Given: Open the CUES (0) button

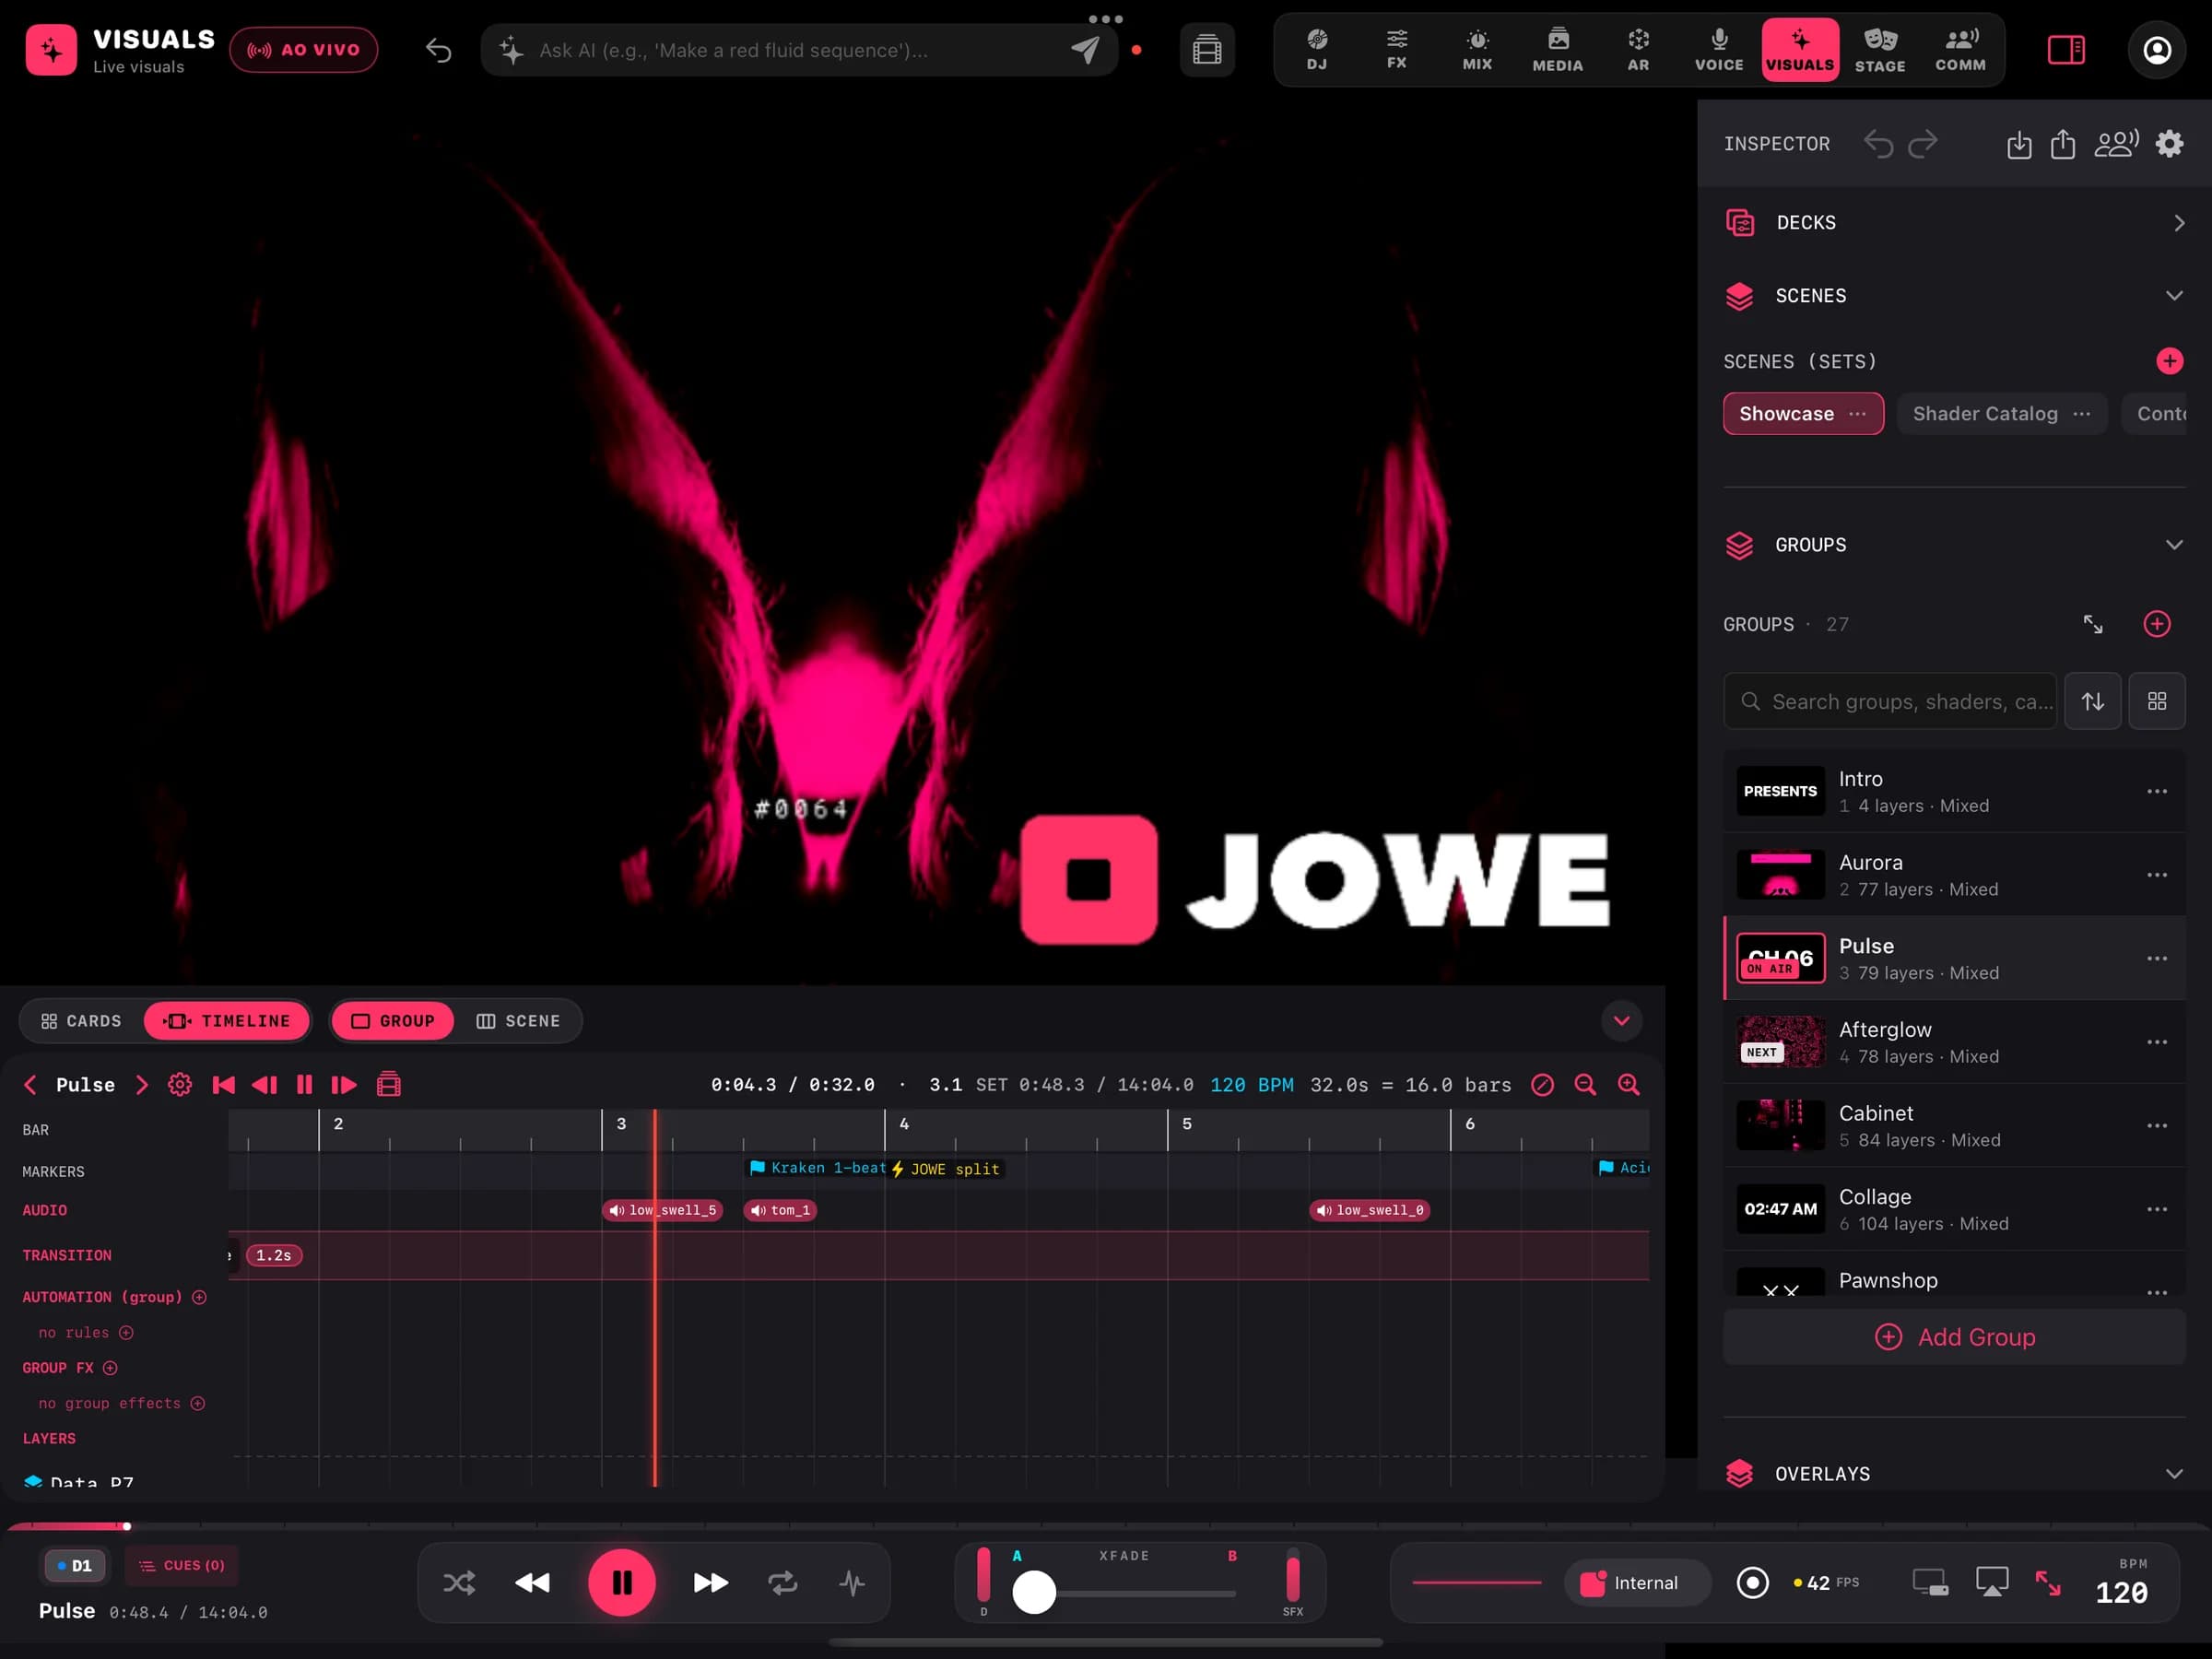Looking at the screenshot, I should [x=181, y=1565].
